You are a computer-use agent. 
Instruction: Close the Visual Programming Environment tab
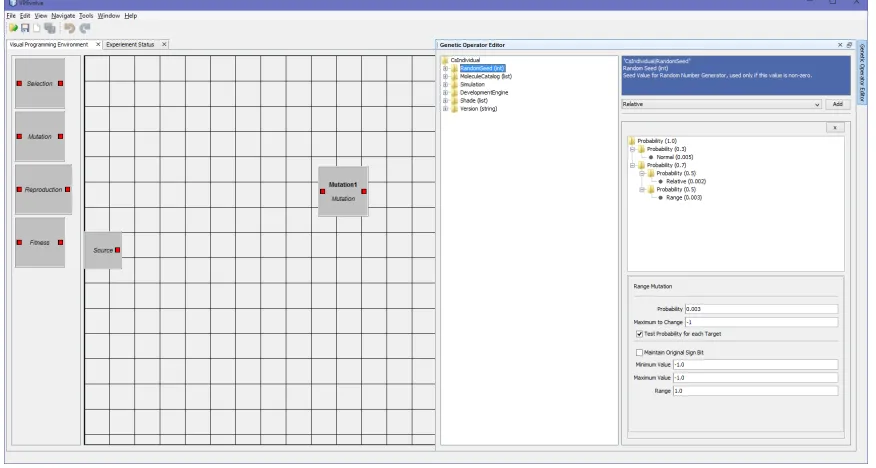click(98, 44)
